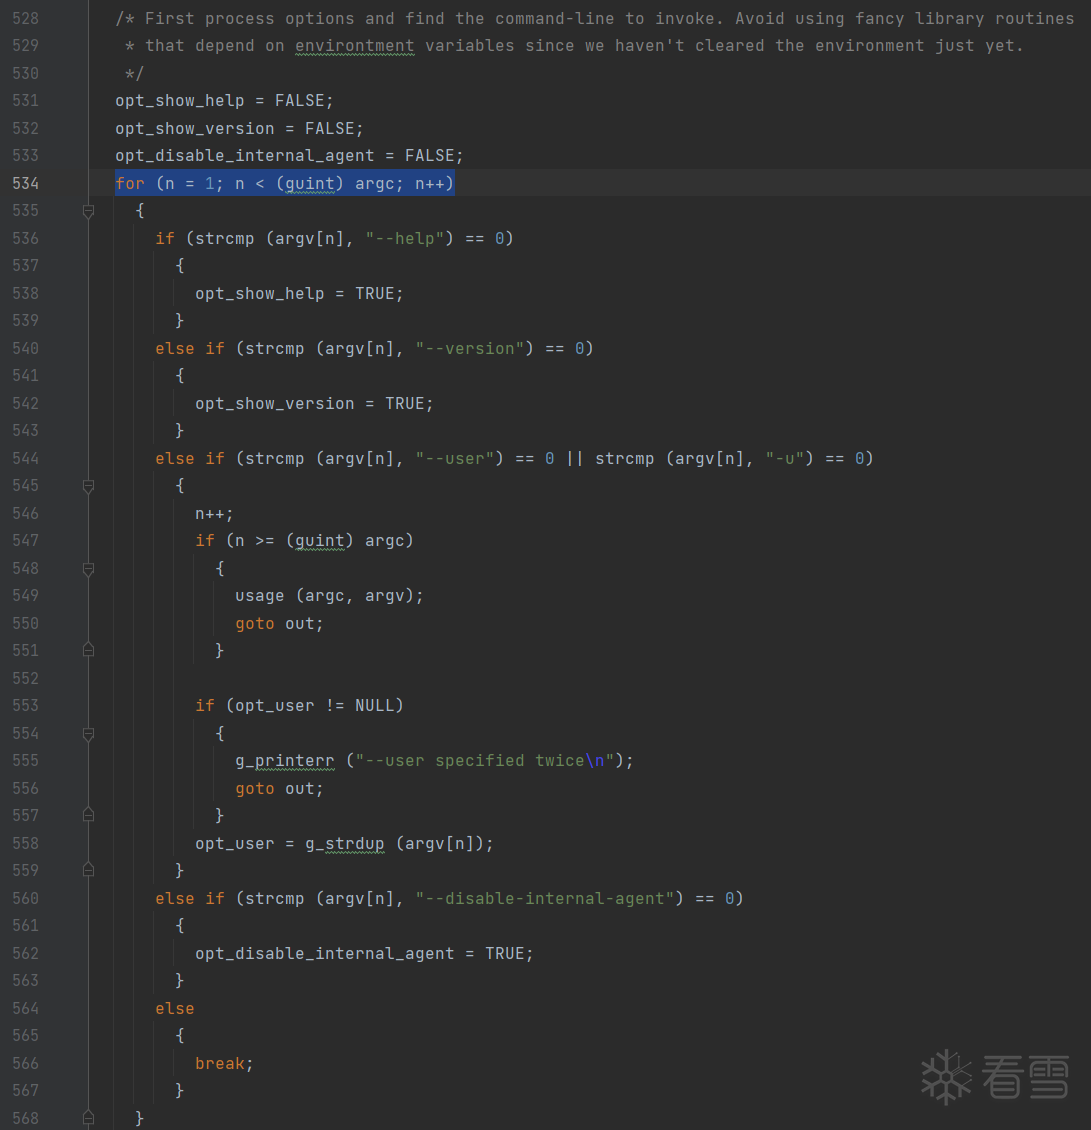Click 'guint' in the condition on line 547
This screenshot has height=1130, width=1091.
320,540
